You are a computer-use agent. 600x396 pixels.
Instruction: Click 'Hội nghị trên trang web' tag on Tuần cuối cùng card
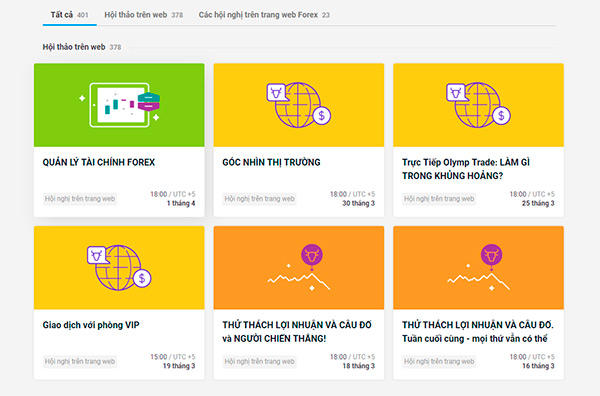(x=439, y=361)
